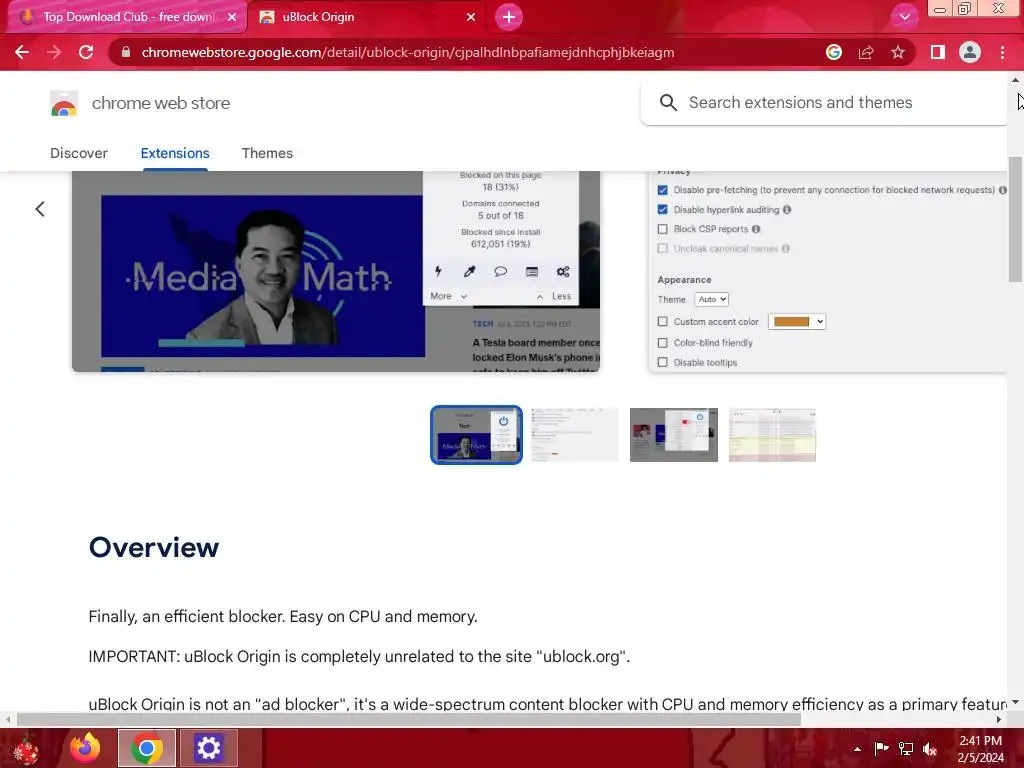1024x768 pixels.
Task: Click the vertical page scrollbar thumb
Action: pyautogui.click(x=1015, y=219)
